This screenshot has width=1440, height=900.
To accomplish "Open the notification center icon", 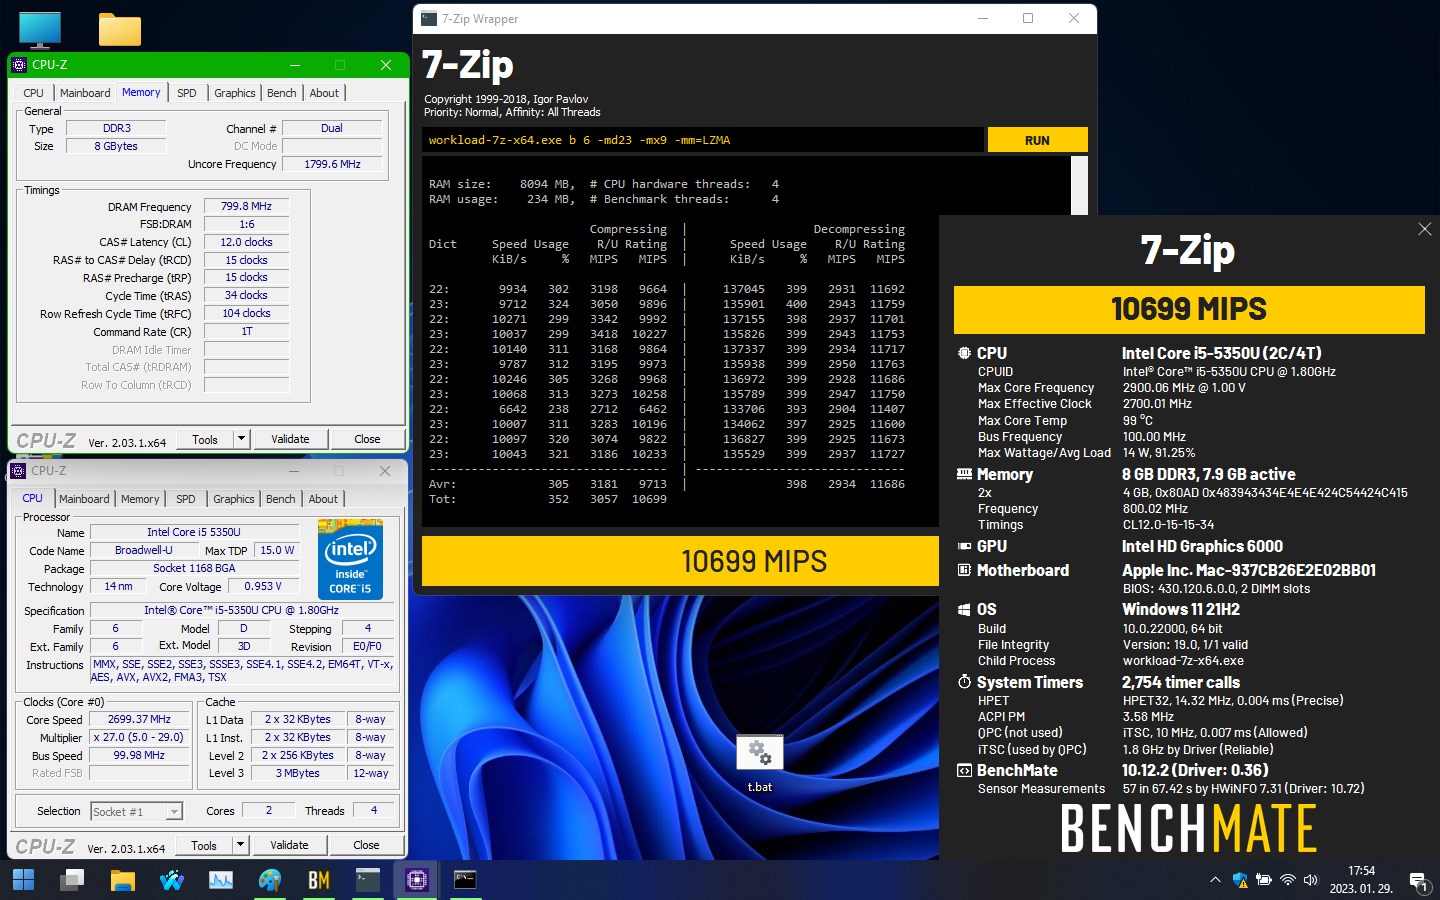I will click(x=1418, y=881).
